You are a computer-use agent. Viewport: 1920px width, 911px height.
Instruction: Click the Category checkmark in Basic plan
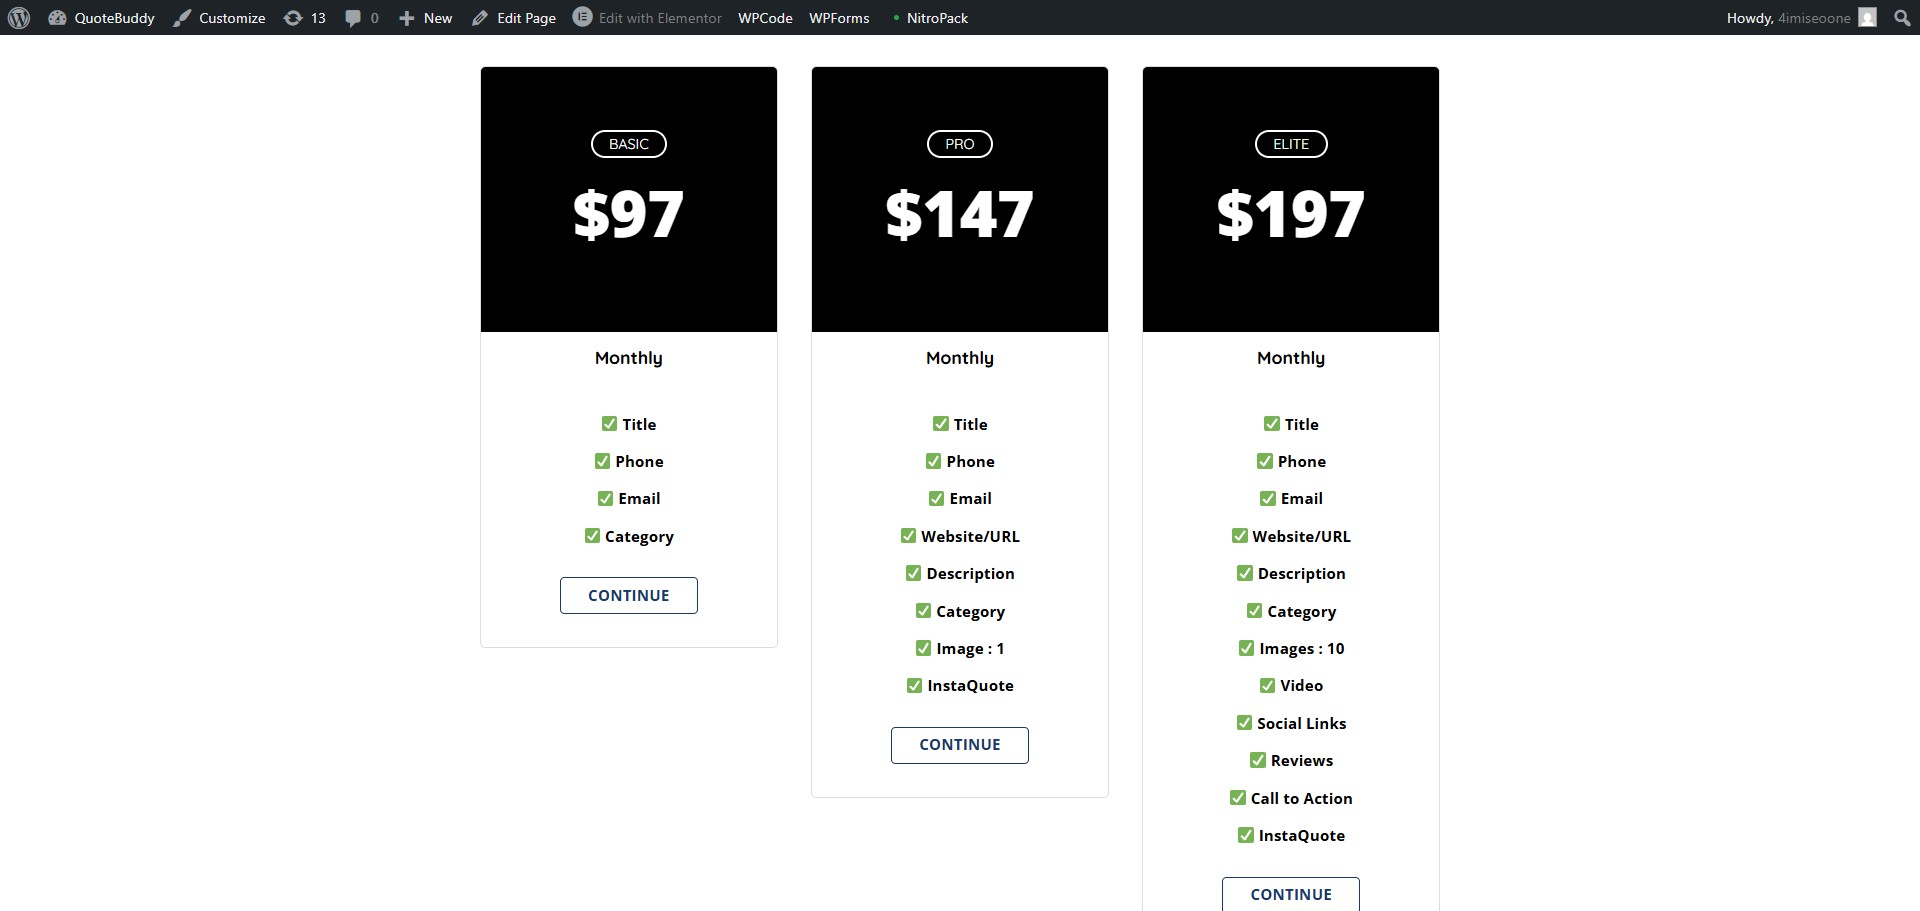592,536
